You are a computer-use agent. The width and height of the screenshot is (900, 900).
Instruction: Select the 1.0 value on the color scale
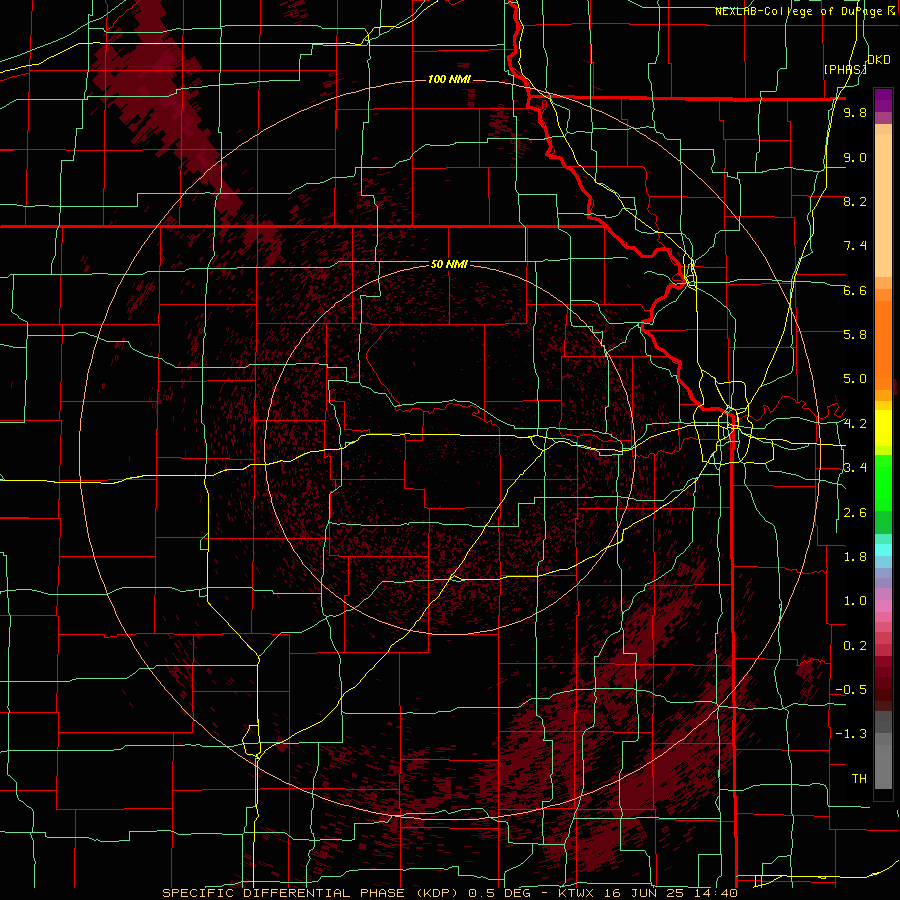(855, 601)
